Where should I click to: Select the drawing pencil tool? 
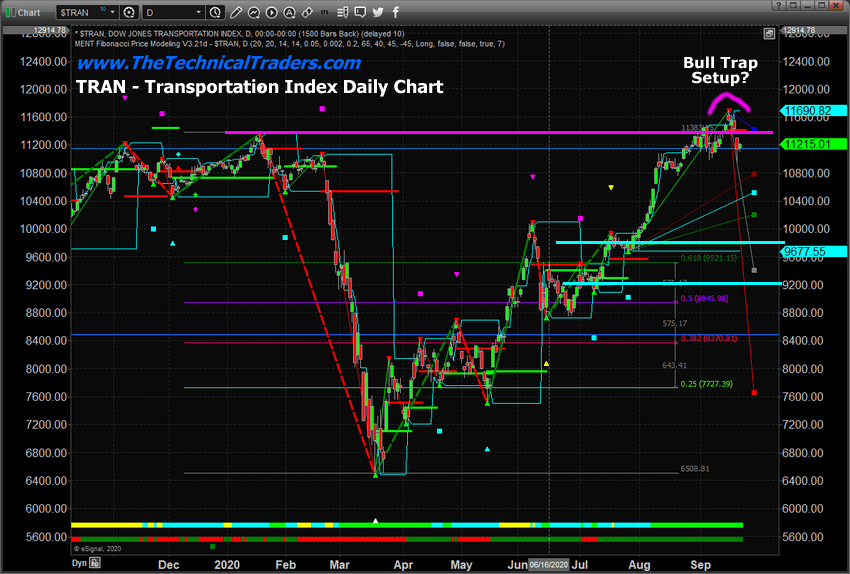[x=236, y=12]
